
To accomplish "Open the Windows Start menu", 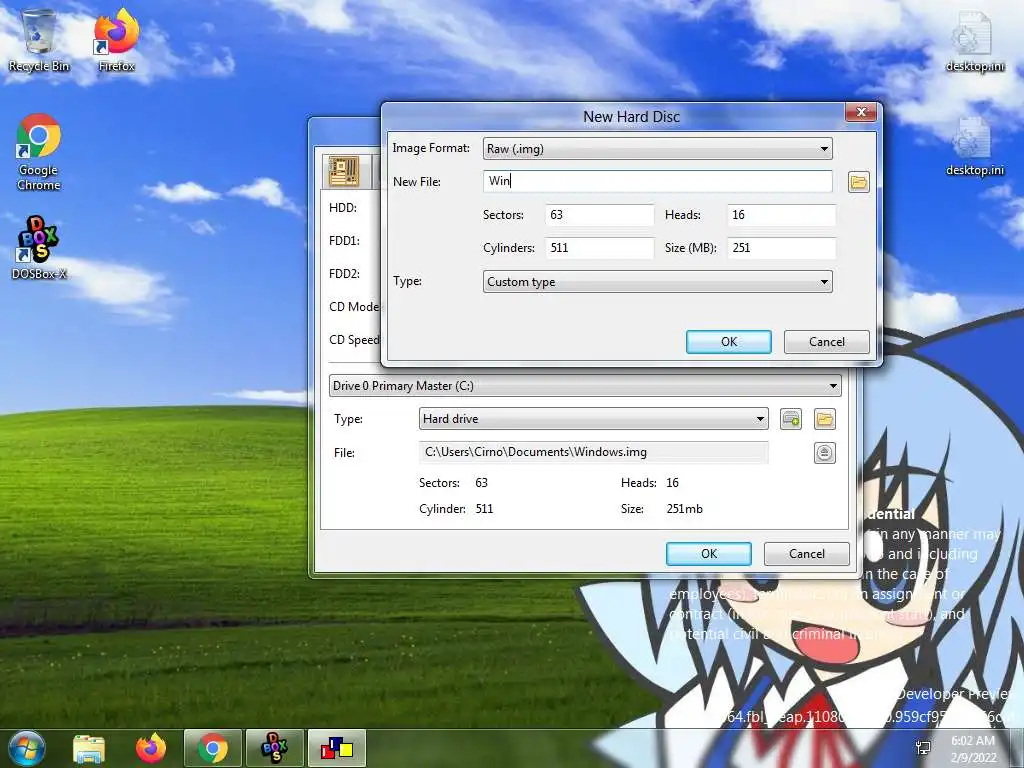I will 27,748.
